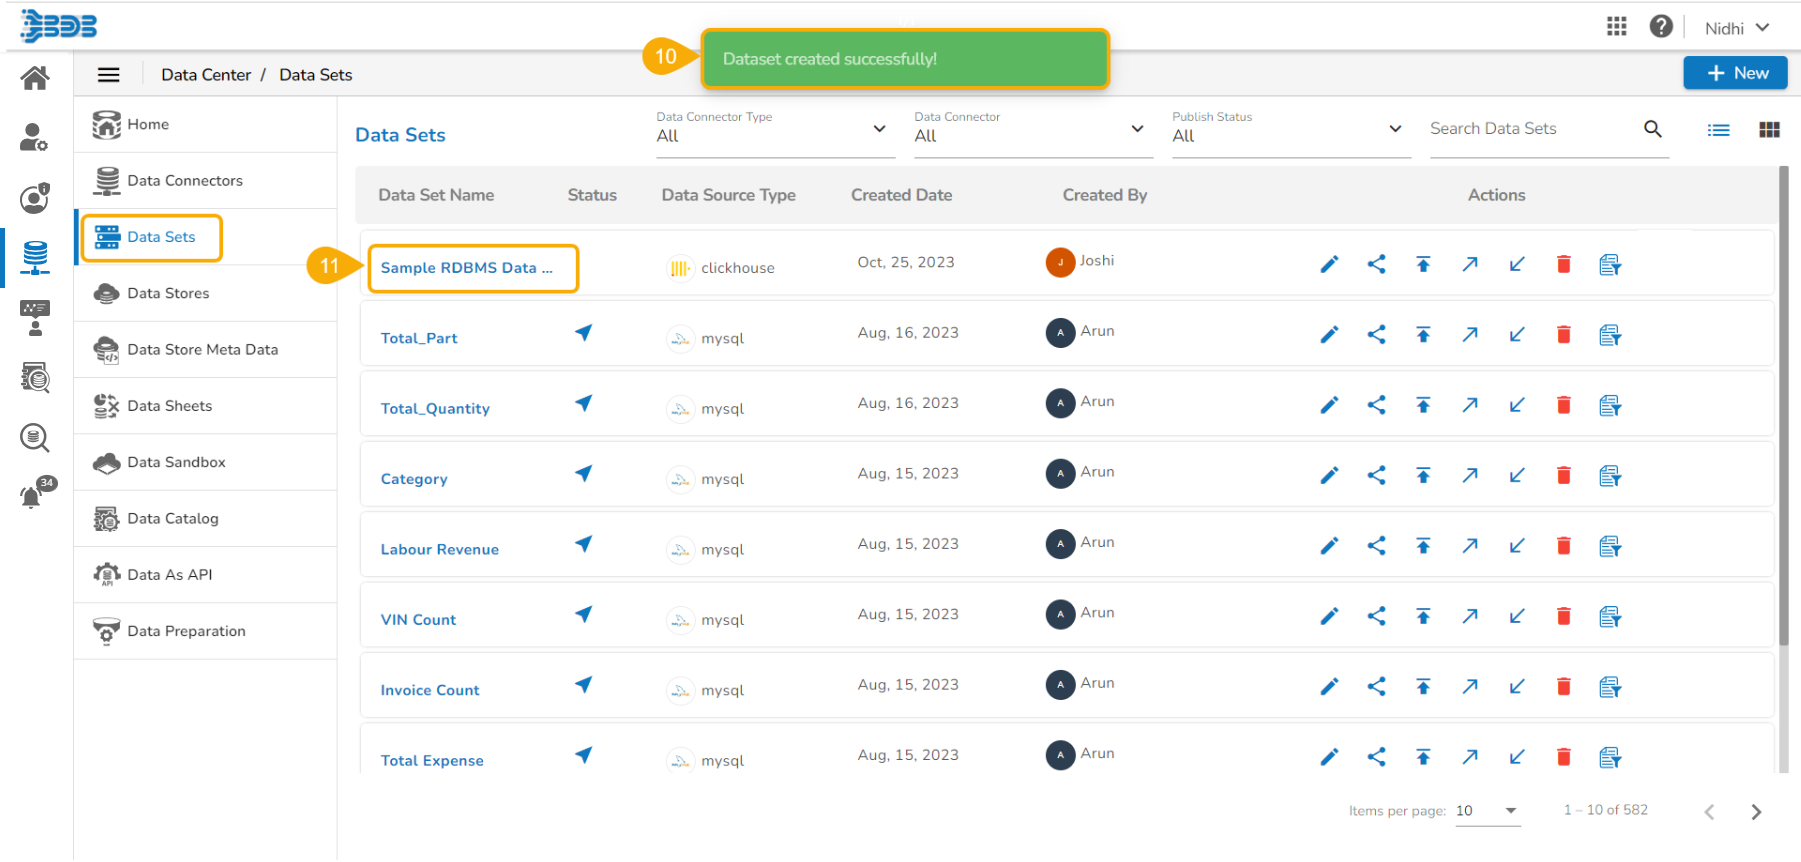Open the Items per page dropdown
Viewport: 1801px width, 862px height.
click(1487, 811)
